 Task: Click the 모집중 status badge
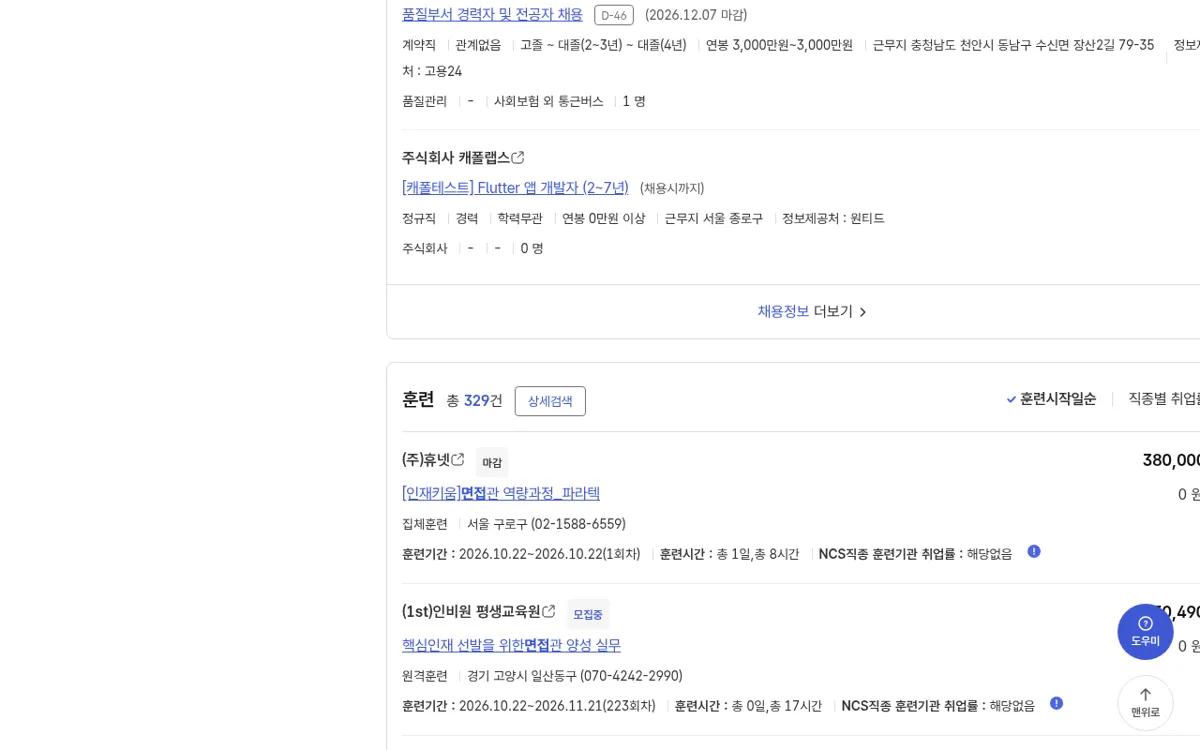pyautogui.click(x=588, y=614)
